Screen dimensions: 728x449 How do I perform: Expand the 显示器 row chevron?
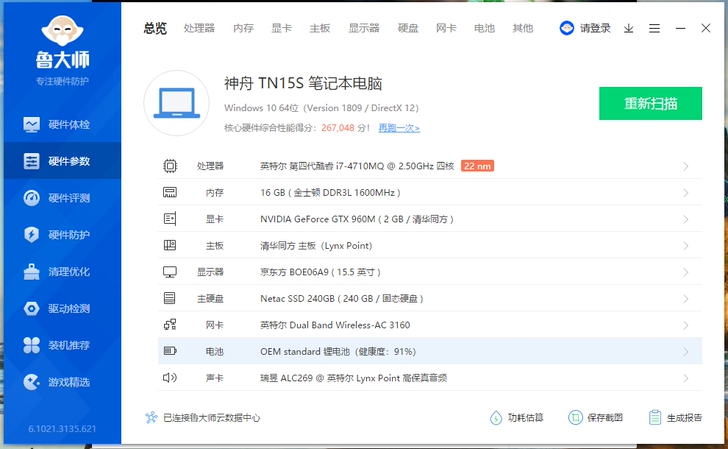pos(686,272)
